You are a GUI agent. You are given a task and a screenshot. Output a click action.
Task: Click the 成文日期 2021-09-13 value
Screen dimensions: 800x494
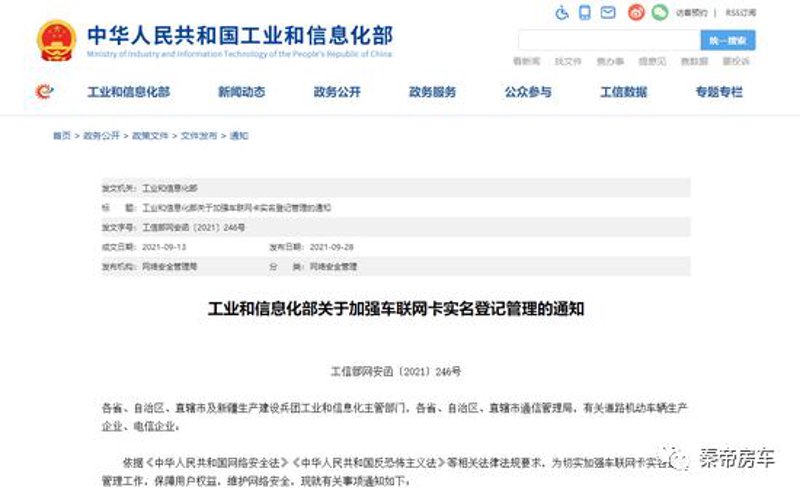[x=164, y=247]
